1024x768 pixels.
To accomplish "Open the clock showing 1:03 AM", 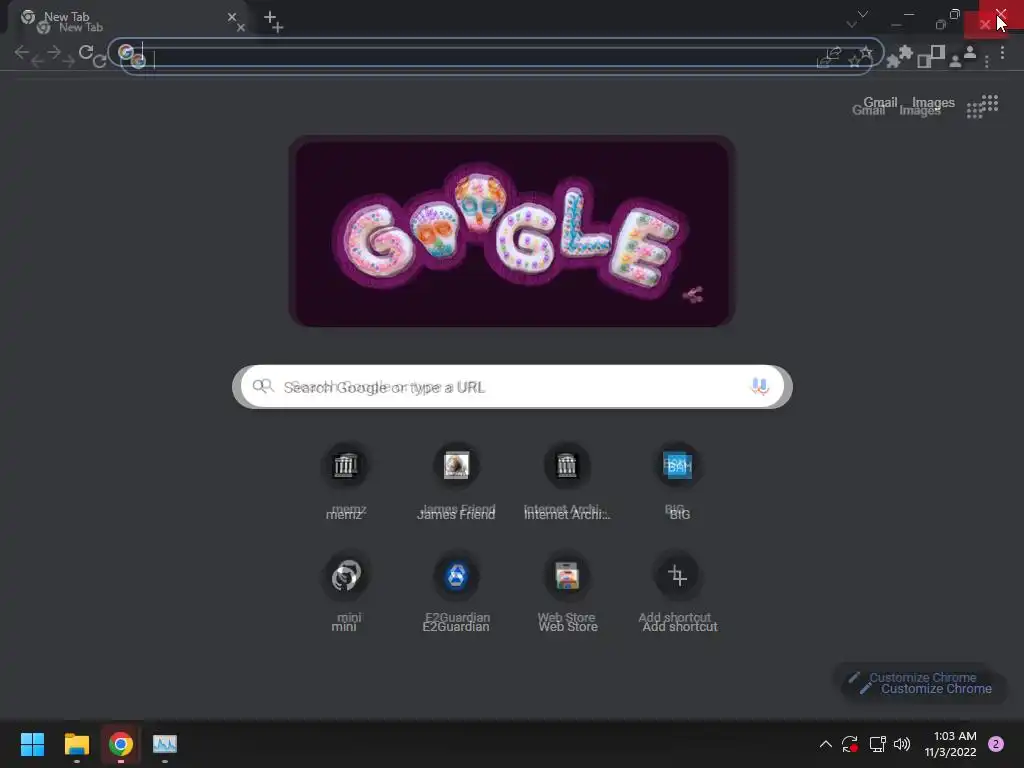I will coord(951,744).
